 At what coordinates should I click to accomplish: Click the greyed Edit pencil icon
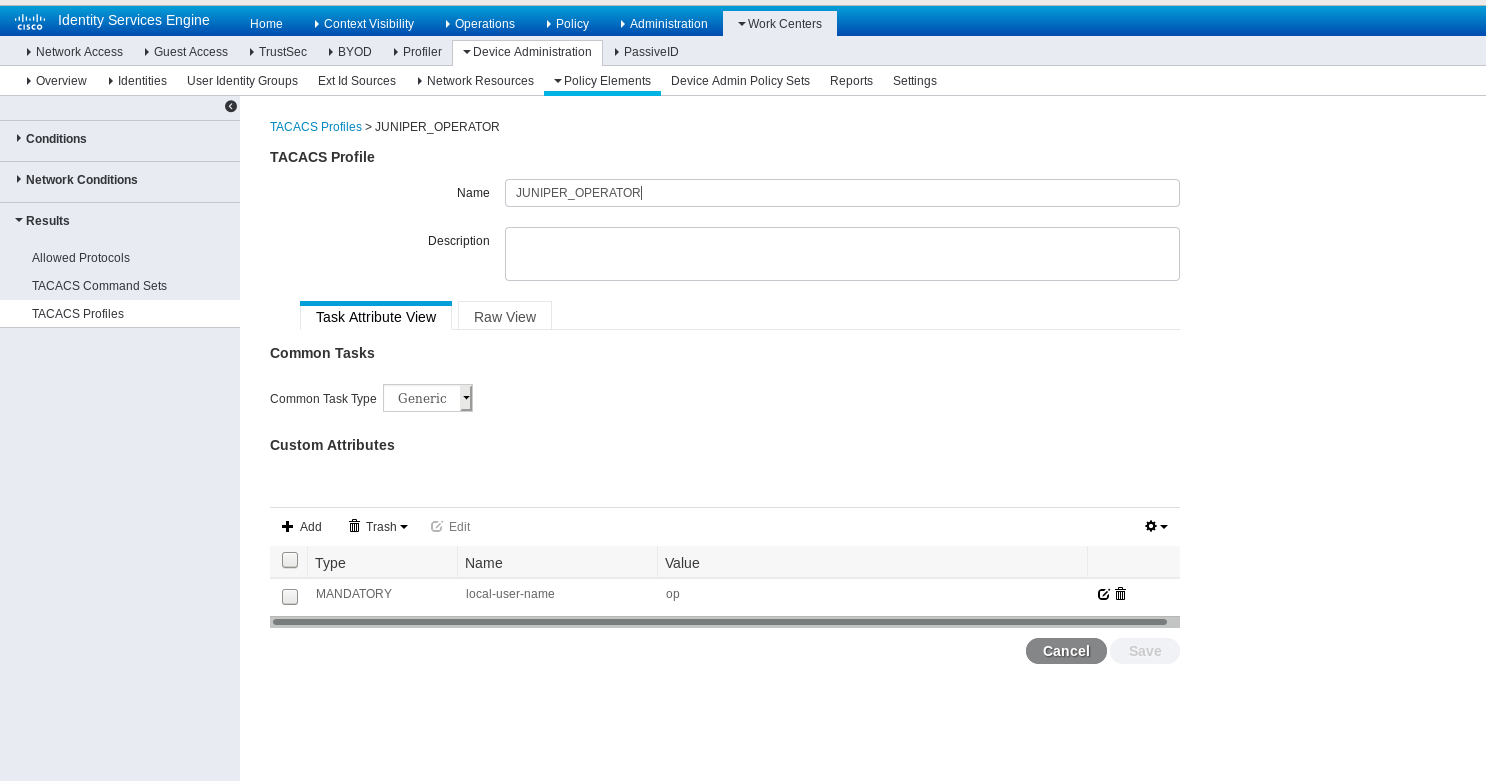[437, 526]
